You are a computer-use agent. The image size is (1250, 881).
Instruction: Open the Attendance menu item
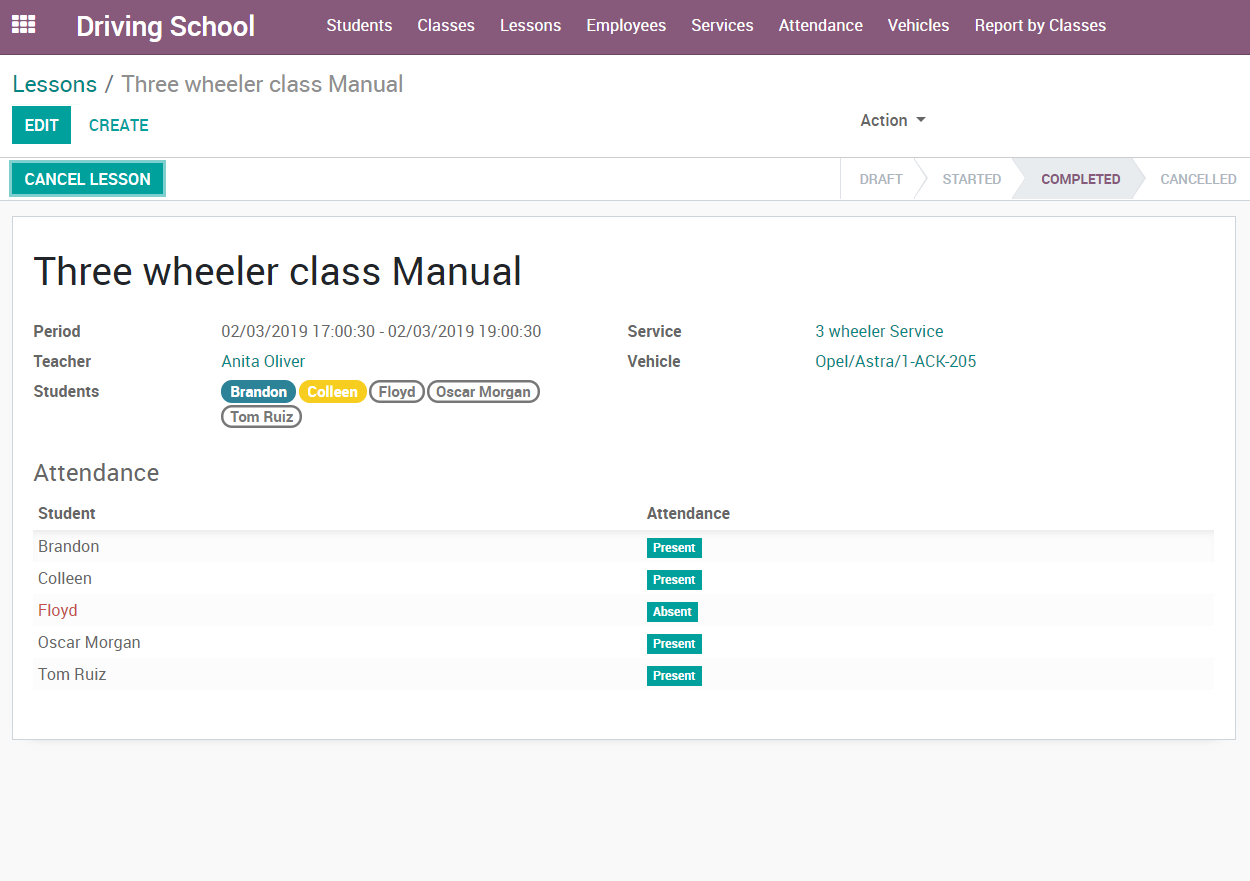tap(820, 26)
